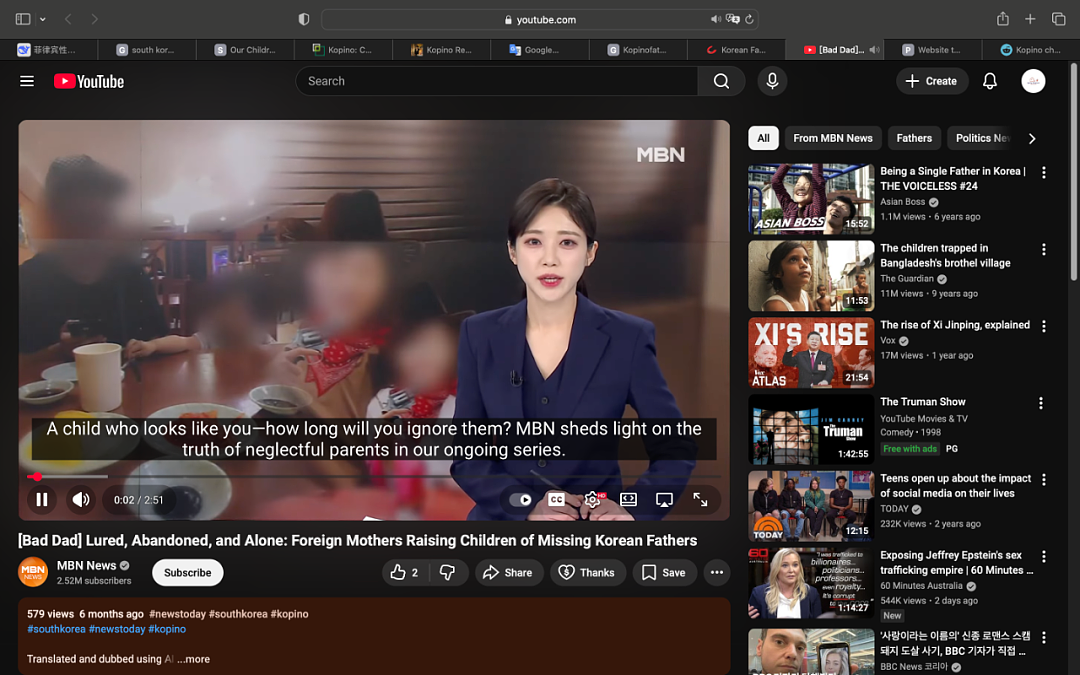Click blue #kopino hashtag link
Viewport: 1080px width, 675px height.
click(167, 629)
